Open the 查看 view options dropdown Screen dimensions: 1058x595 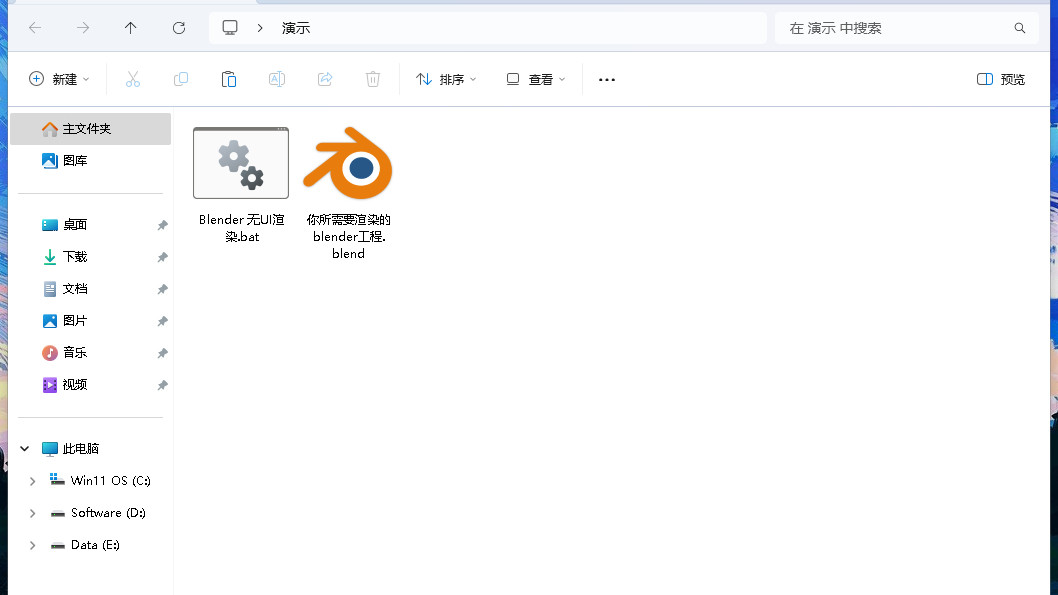tap(536, 79)
